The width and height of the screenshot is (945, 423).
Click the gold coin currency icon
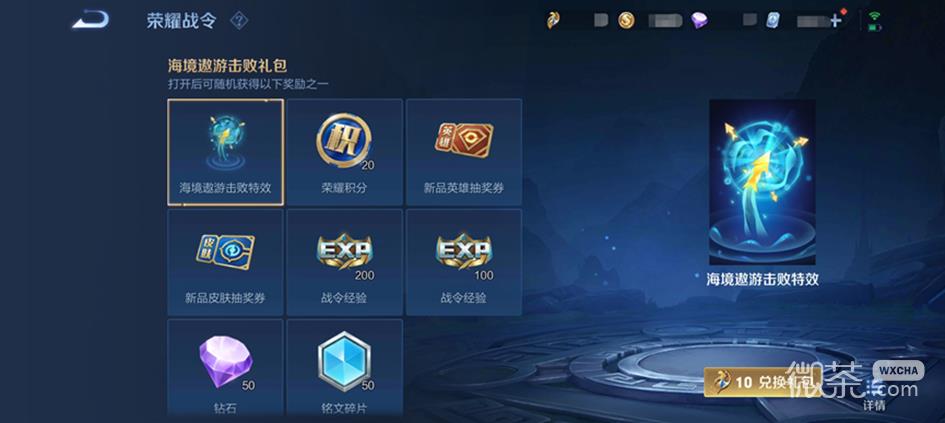click(x=626, y=20)
